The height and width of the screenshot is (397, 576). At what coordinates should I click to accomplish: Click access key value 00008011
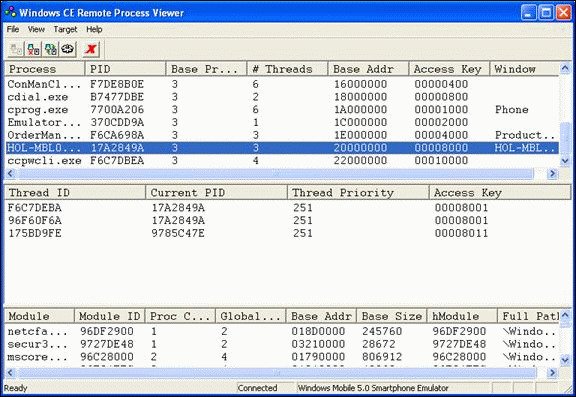tap(461, 233)
